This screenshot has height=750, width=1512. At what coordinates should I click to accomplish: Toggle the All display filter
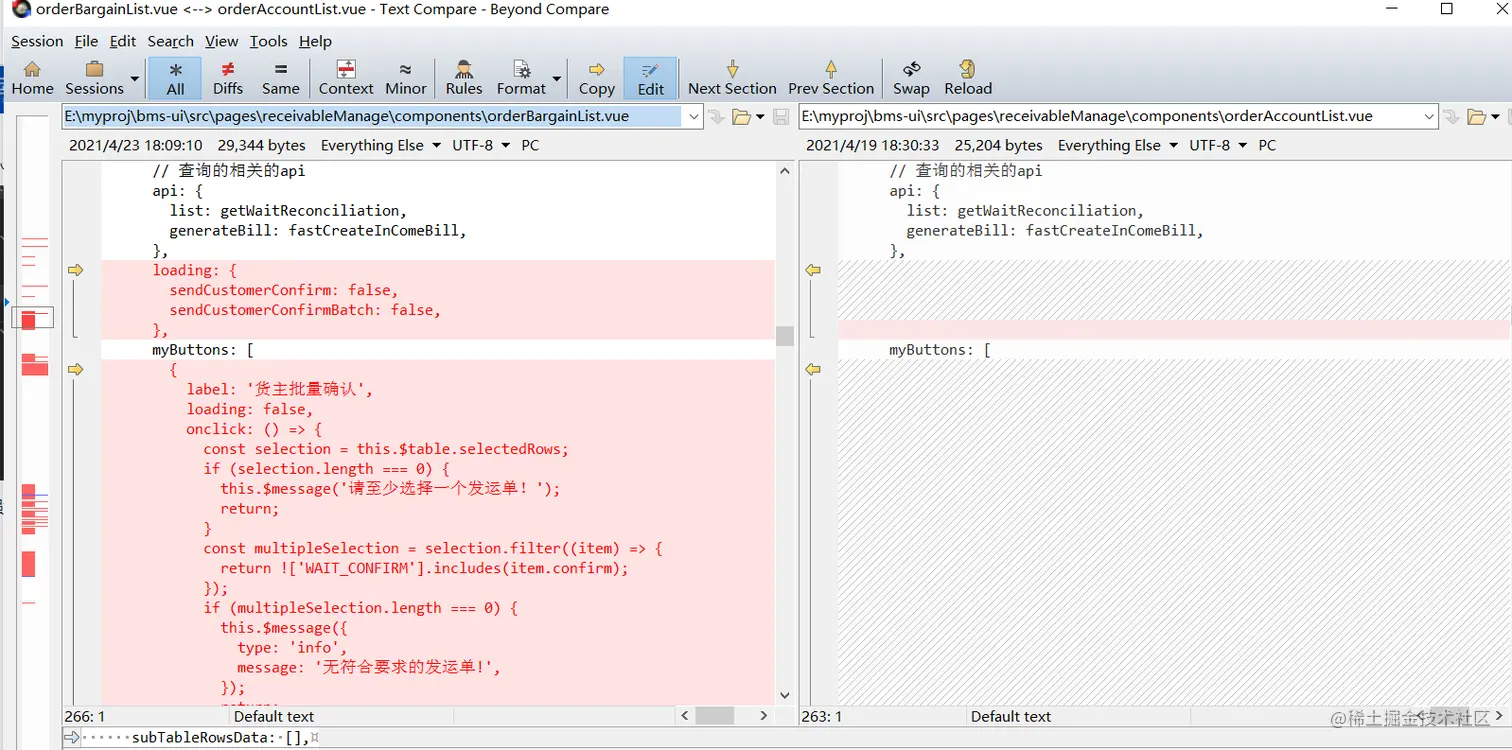(175, 78)
